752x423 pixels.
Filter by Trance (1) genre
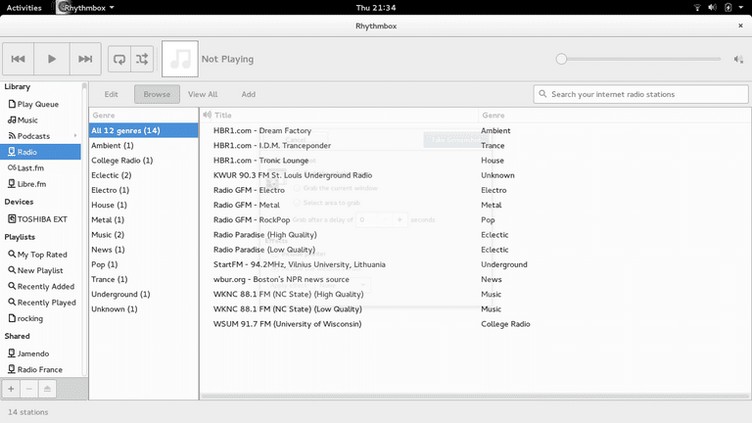pos(143,279)
